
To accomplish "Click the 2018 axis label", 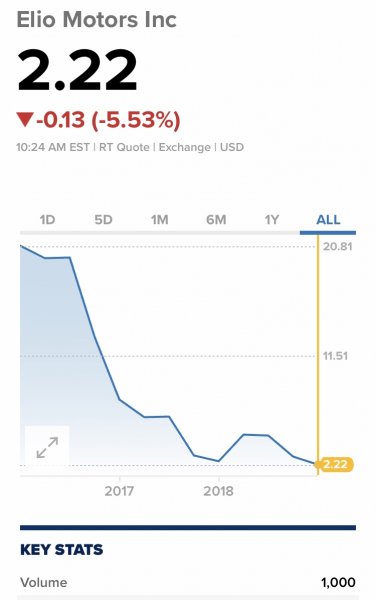I will point(218,491).
